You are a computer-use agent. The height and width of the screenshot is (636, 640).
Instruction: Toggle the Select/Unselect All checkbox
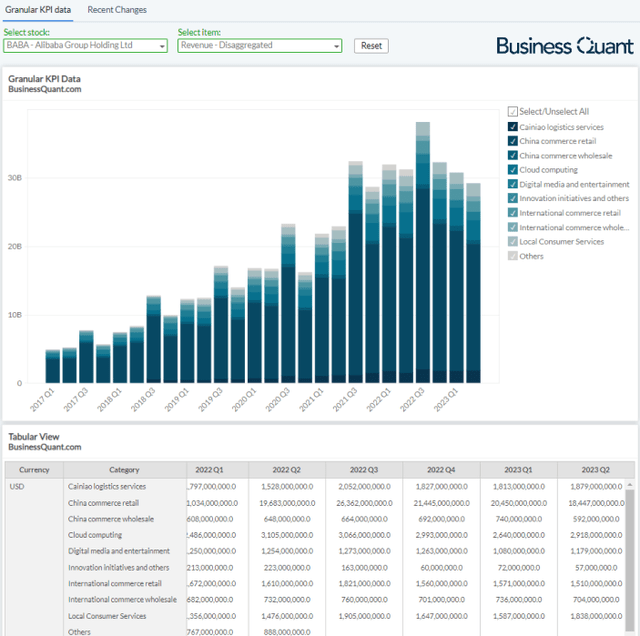[x=513, y=112]
